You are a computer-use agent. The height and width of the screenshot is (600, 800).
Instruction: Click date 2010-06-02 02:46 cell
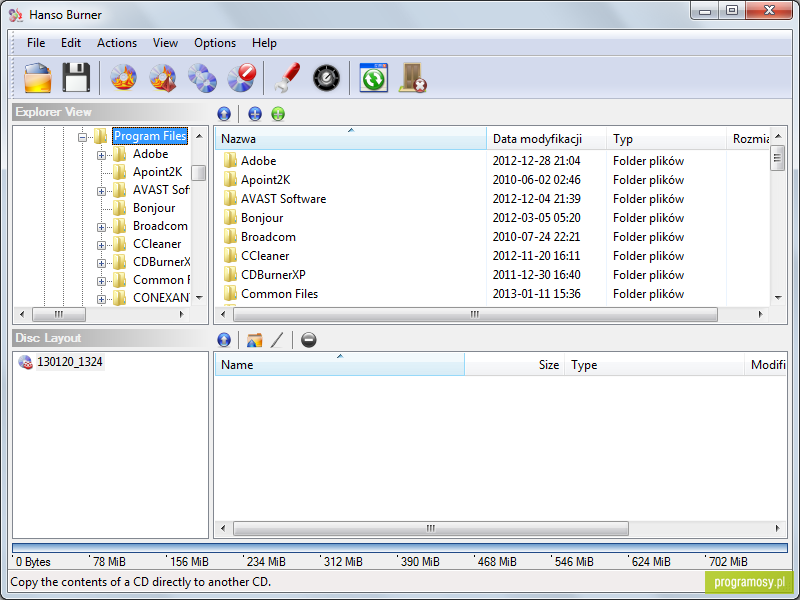coord(536,180)
